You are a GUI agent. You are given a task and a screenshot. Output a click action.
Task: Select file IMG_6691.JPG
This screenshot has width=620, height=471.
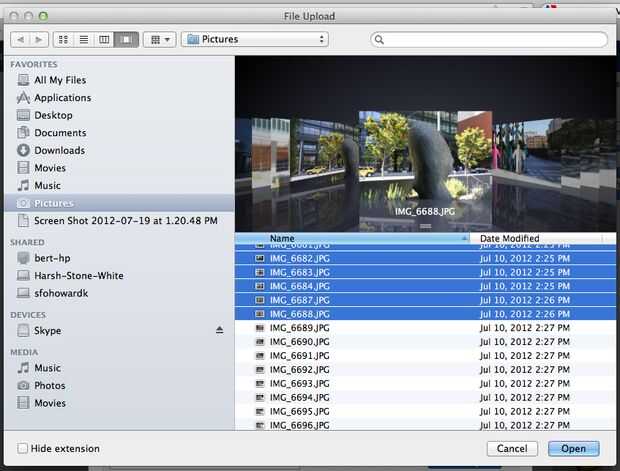425,356
